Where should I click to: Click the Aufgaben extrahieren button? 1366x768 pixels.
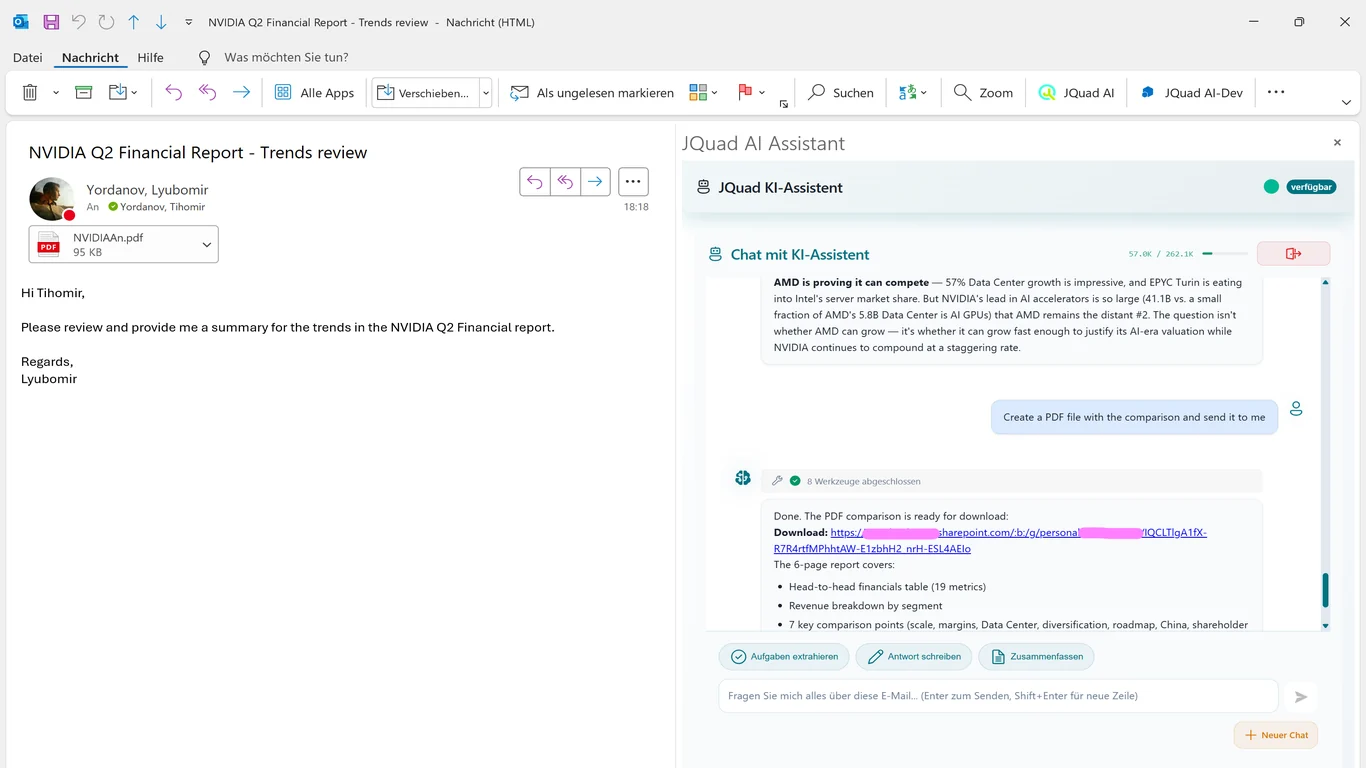(784, 657)
